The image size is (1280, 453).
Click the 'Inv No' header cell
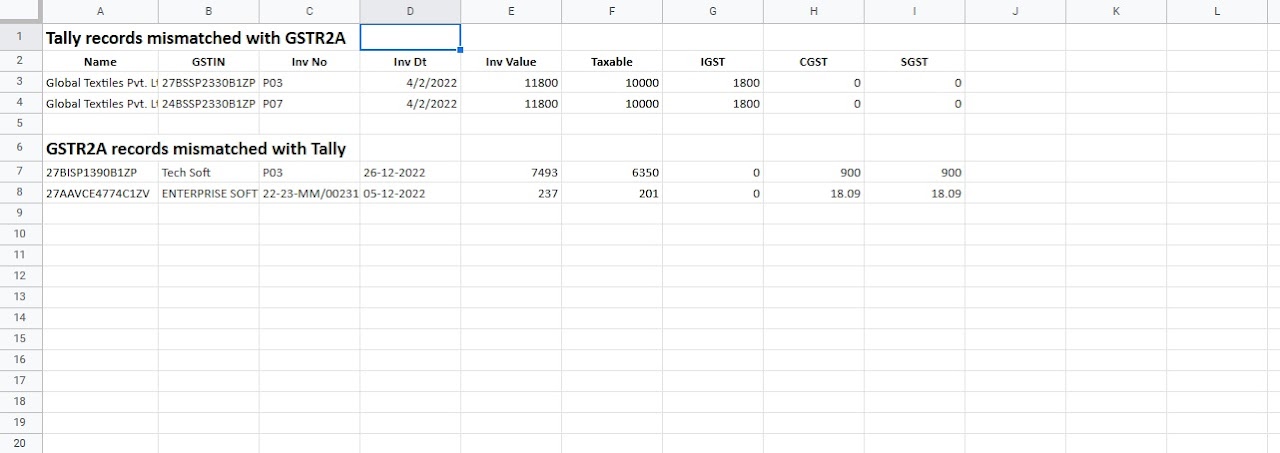pos(309,61)
